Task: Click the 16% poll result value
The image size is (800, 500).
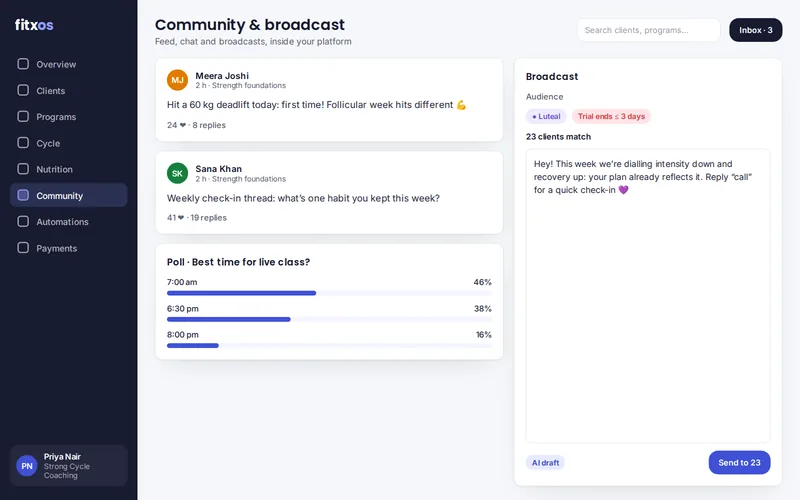Action: pos(484,335)
